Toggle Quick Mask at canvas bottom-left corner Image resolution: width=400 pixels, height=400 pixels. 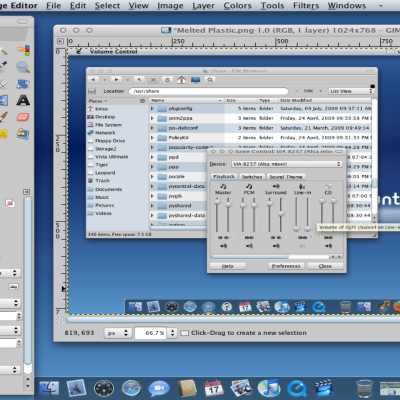pos(59,320)
